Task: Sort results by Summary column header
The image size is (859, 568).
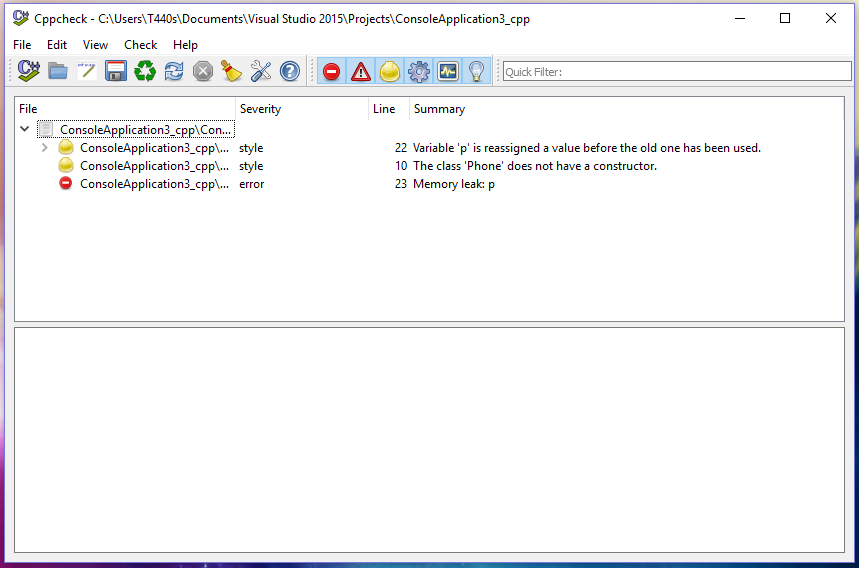Action: (627, 109)
